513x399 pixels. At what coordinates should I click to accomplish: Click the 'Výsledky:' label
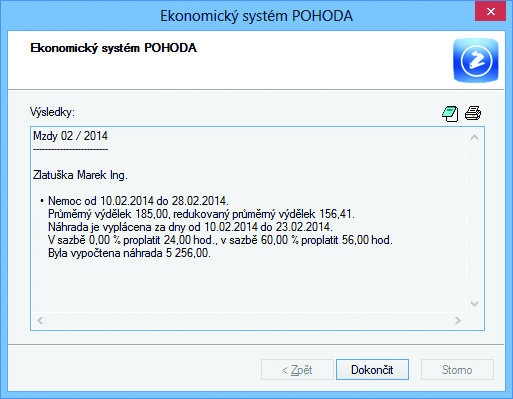(52, 112)
